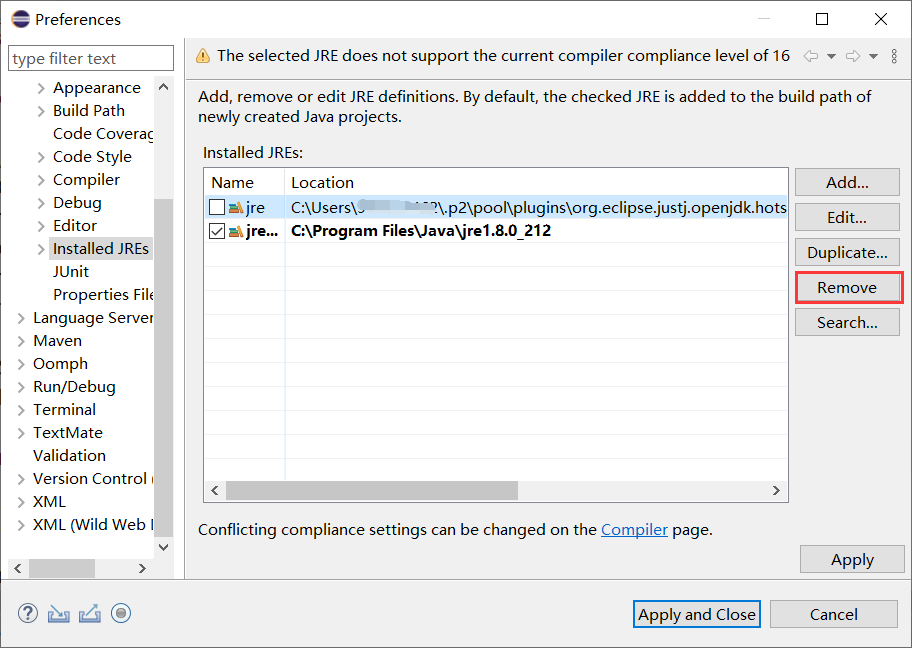This screenshot has width=912, height=648.
Task: Expand the Run/Debug tree node
Action: [21, 387]
